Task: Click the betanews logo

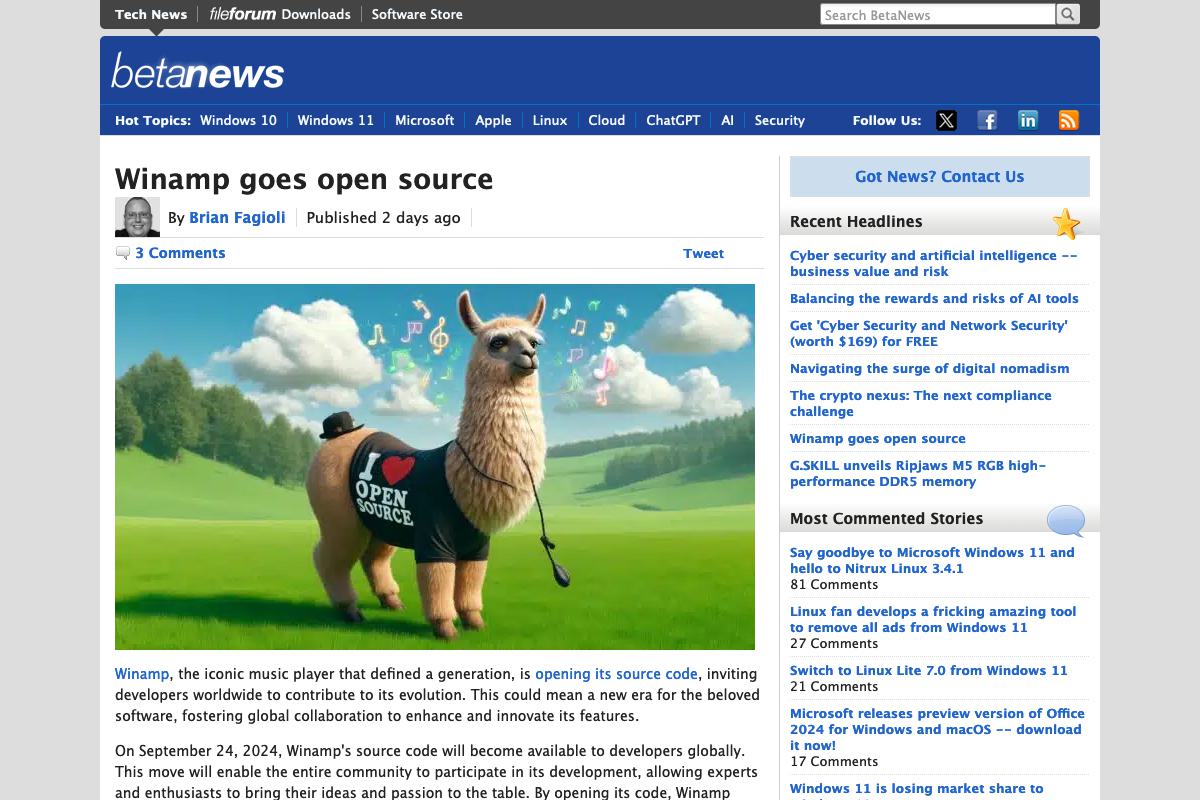Action: (198, 71)
